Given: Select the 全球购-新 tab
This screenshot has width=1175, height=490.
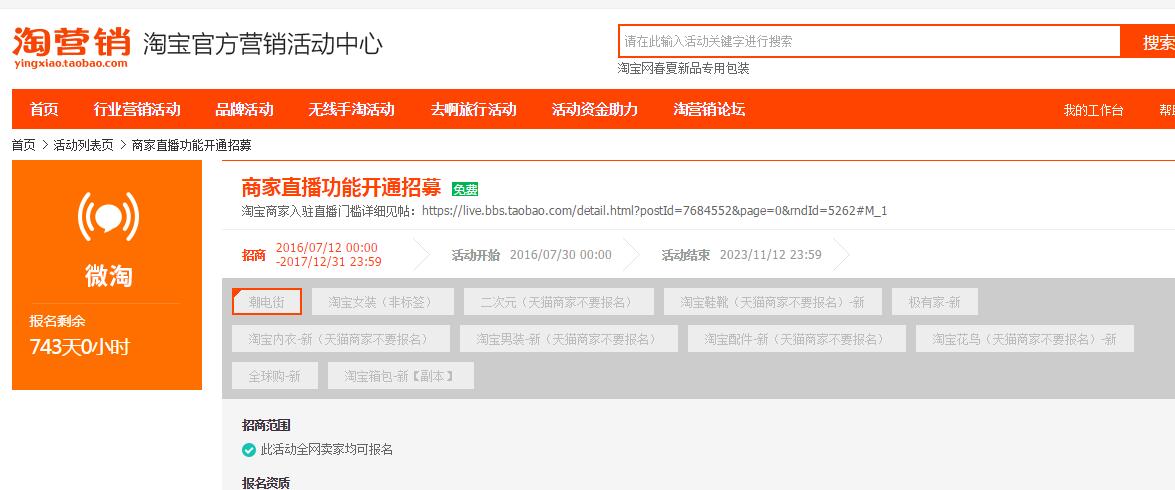Looking at the screenshot, I should (x=275, y=375).
